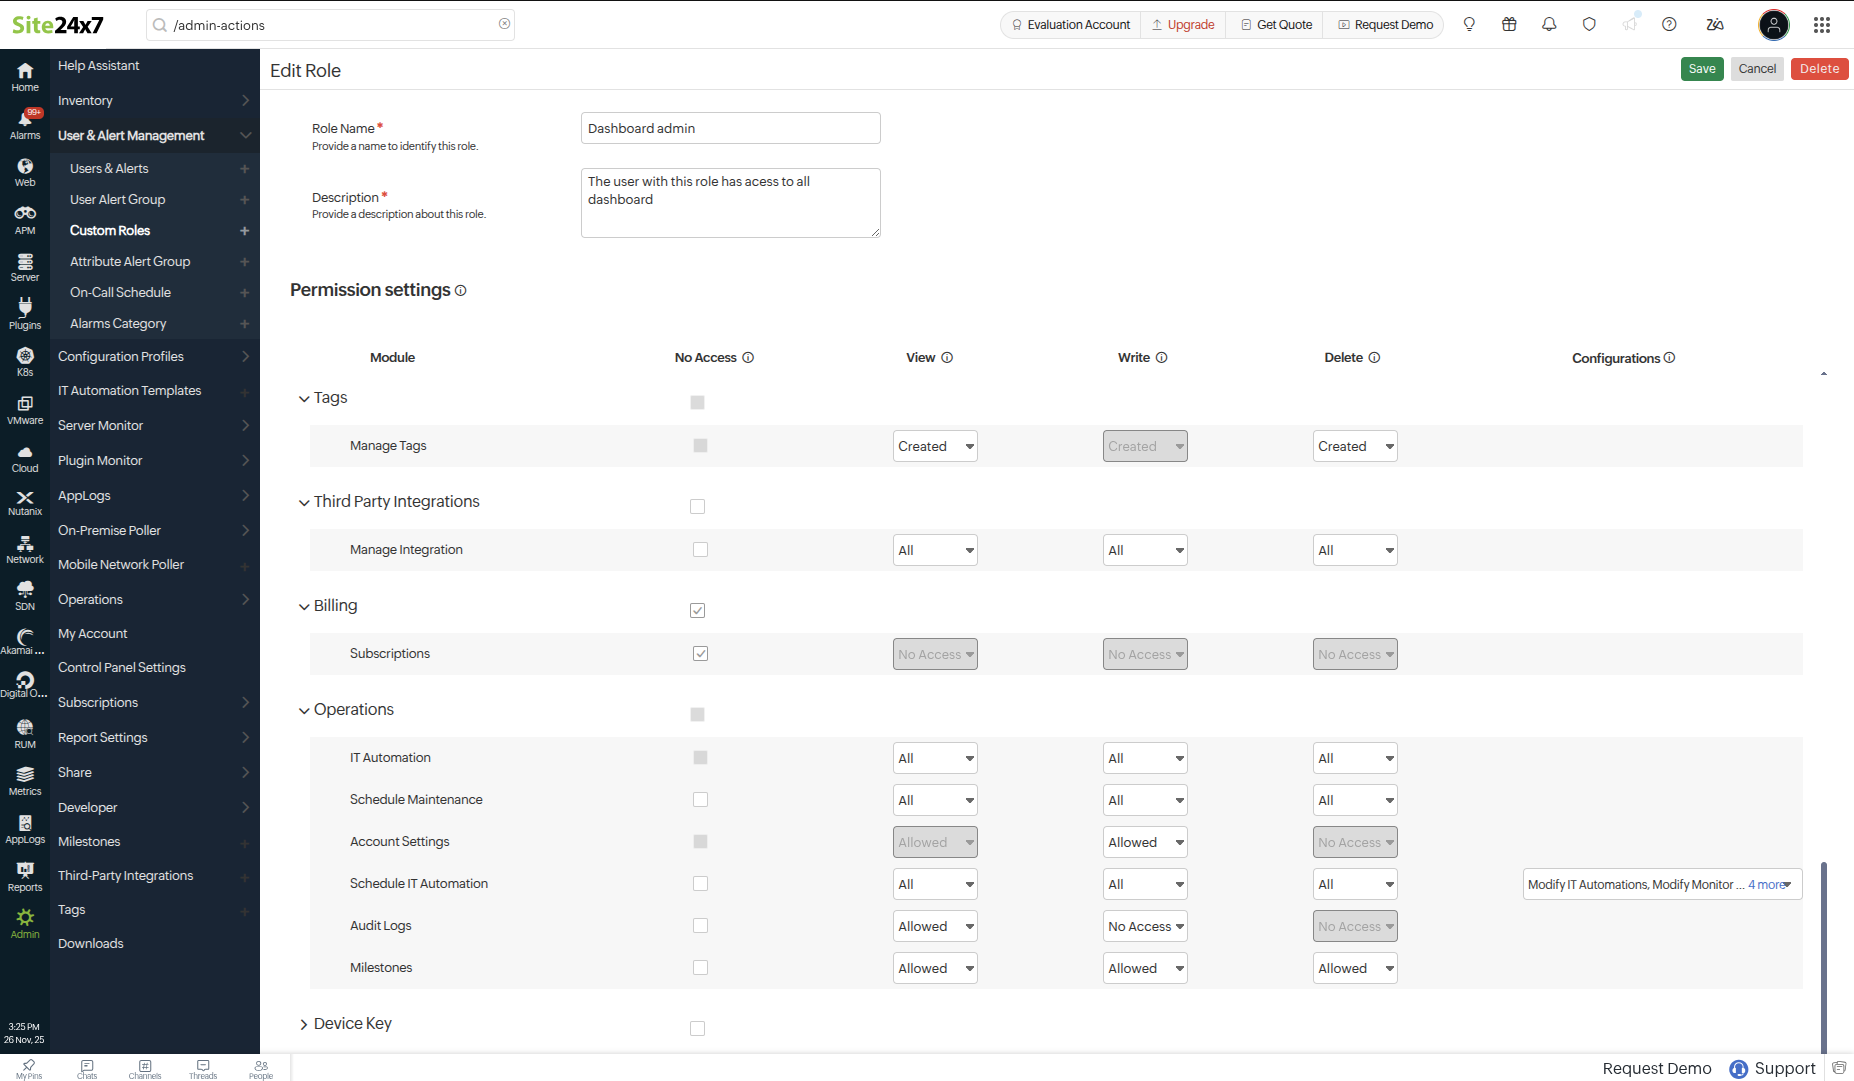
Task: Click the red Delete button
Action: 1819,69
